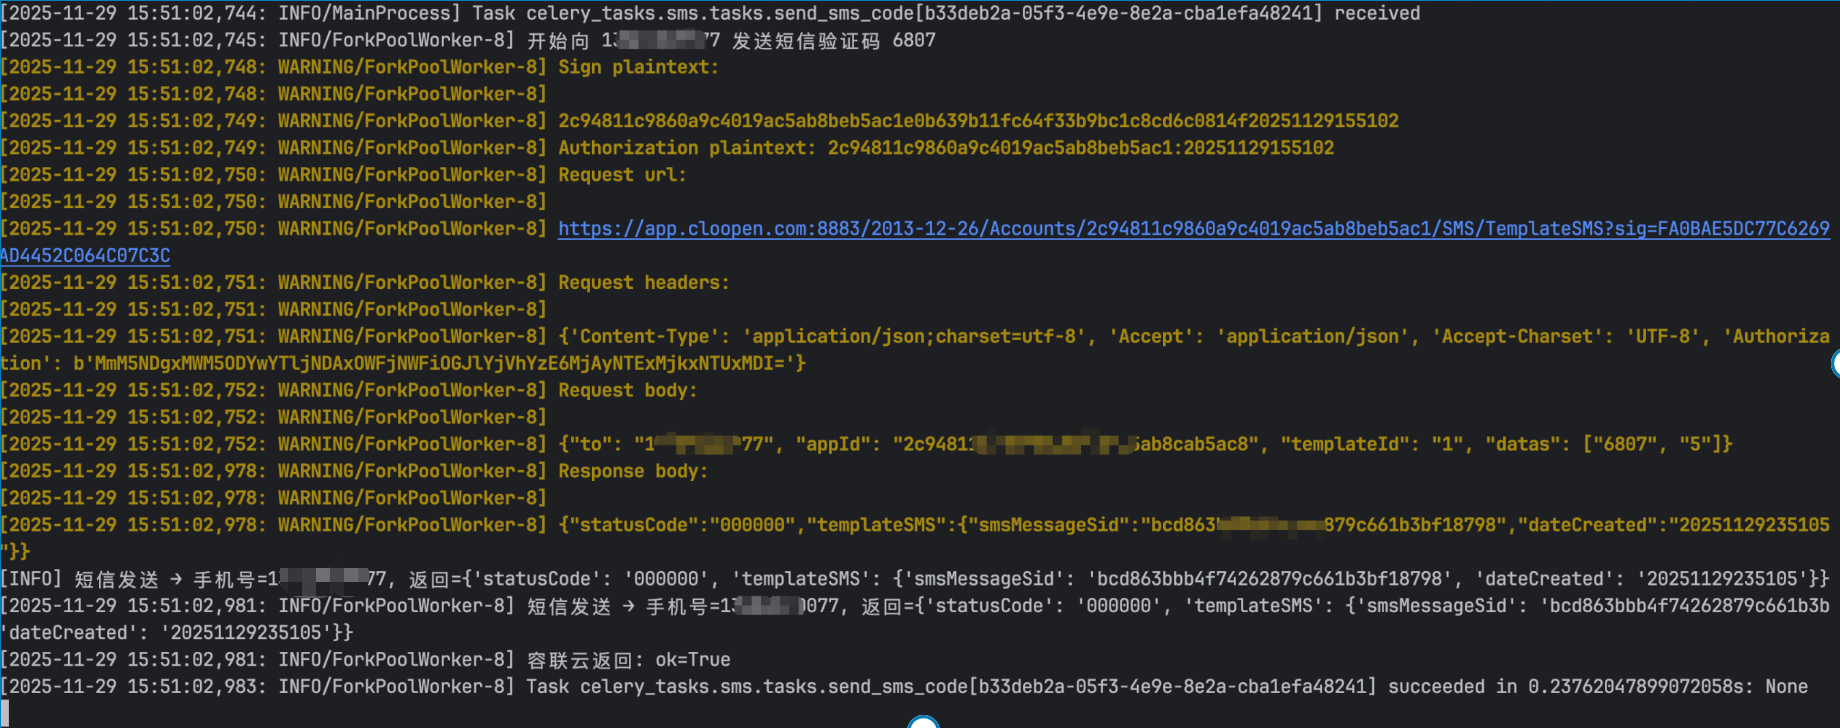Click the terminal cursor block below the log

(5, 713)
